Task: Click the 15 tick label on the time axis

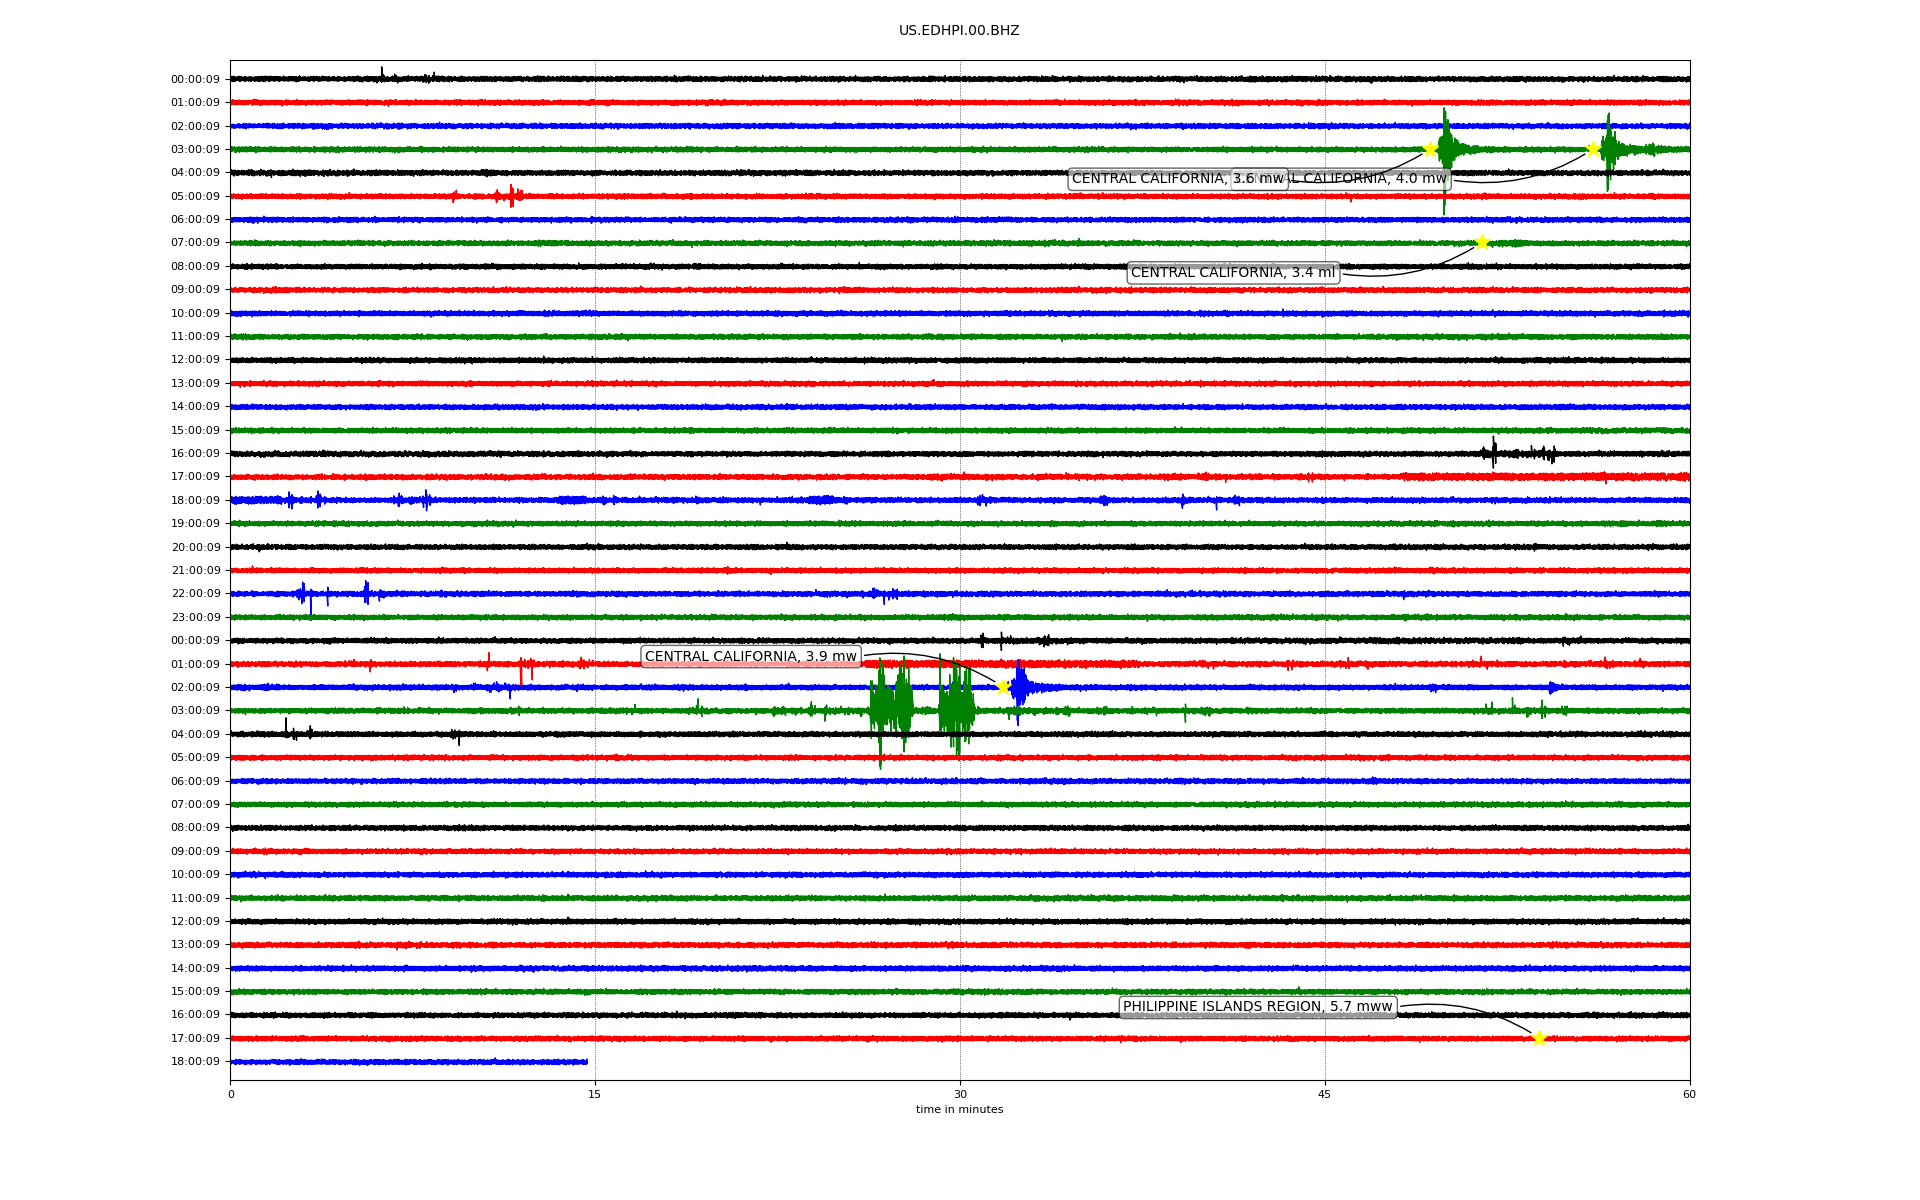Action: pyautogui.click(x=595, y=1094)
